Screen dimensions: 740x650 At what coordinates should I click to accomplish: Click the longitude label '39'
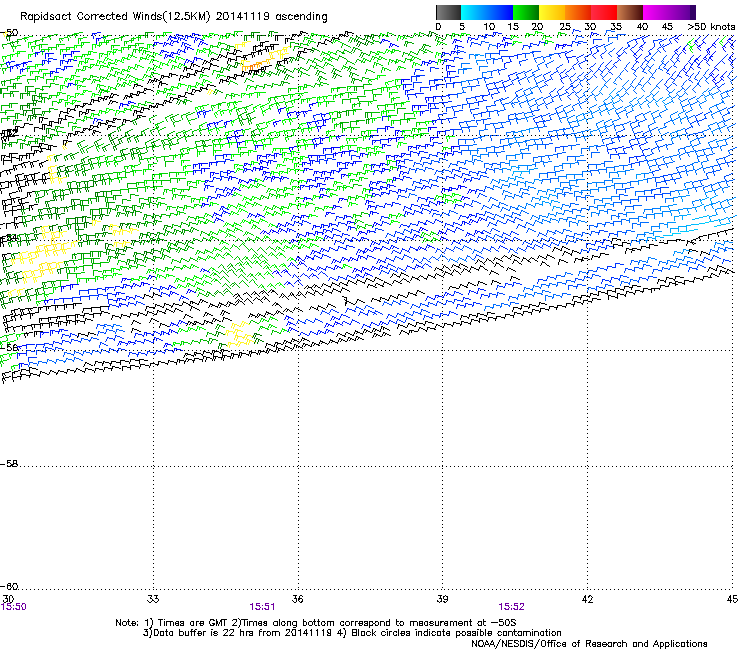442,599
